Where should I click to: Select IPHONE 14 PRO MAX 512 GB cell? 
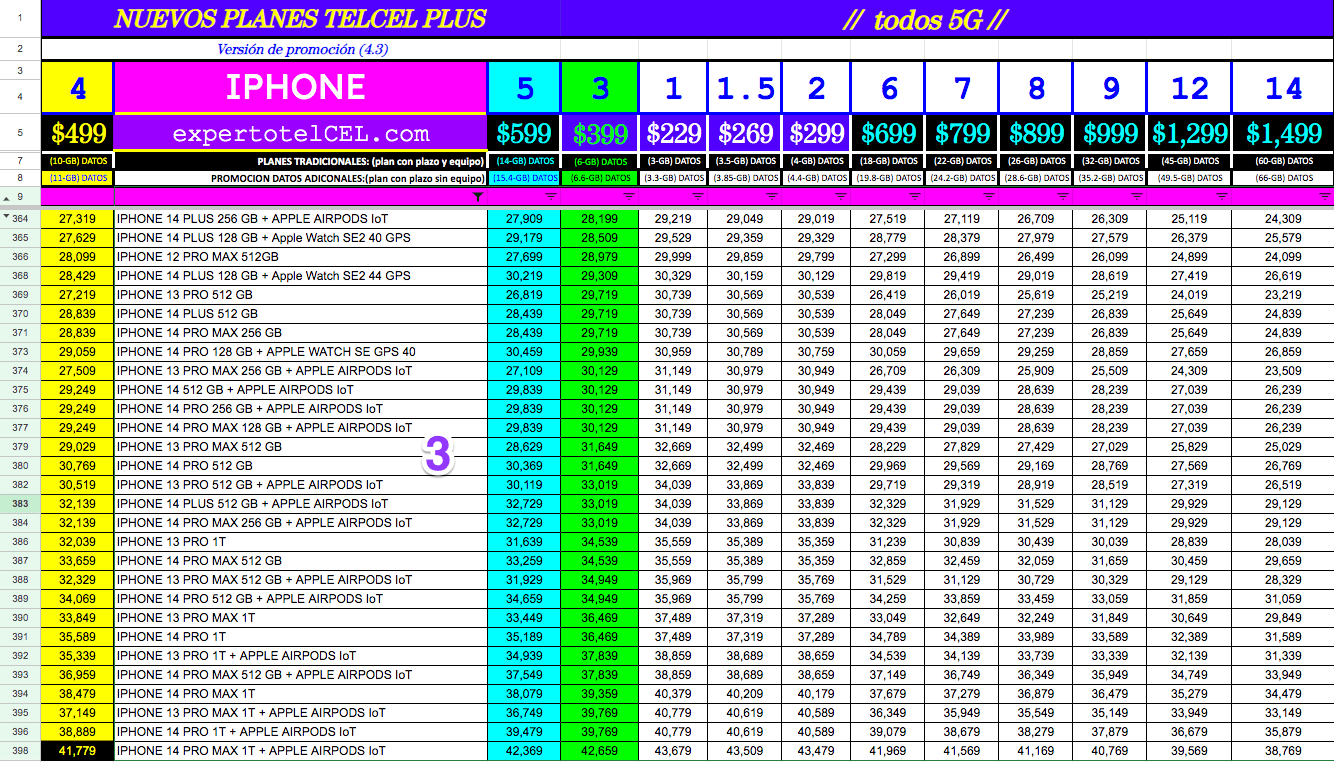[x=301, y=561]
